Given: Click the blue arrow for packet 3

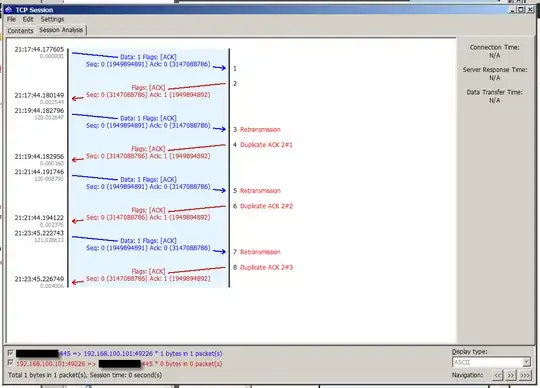Looking at the screenshot, I should point(219,129).
